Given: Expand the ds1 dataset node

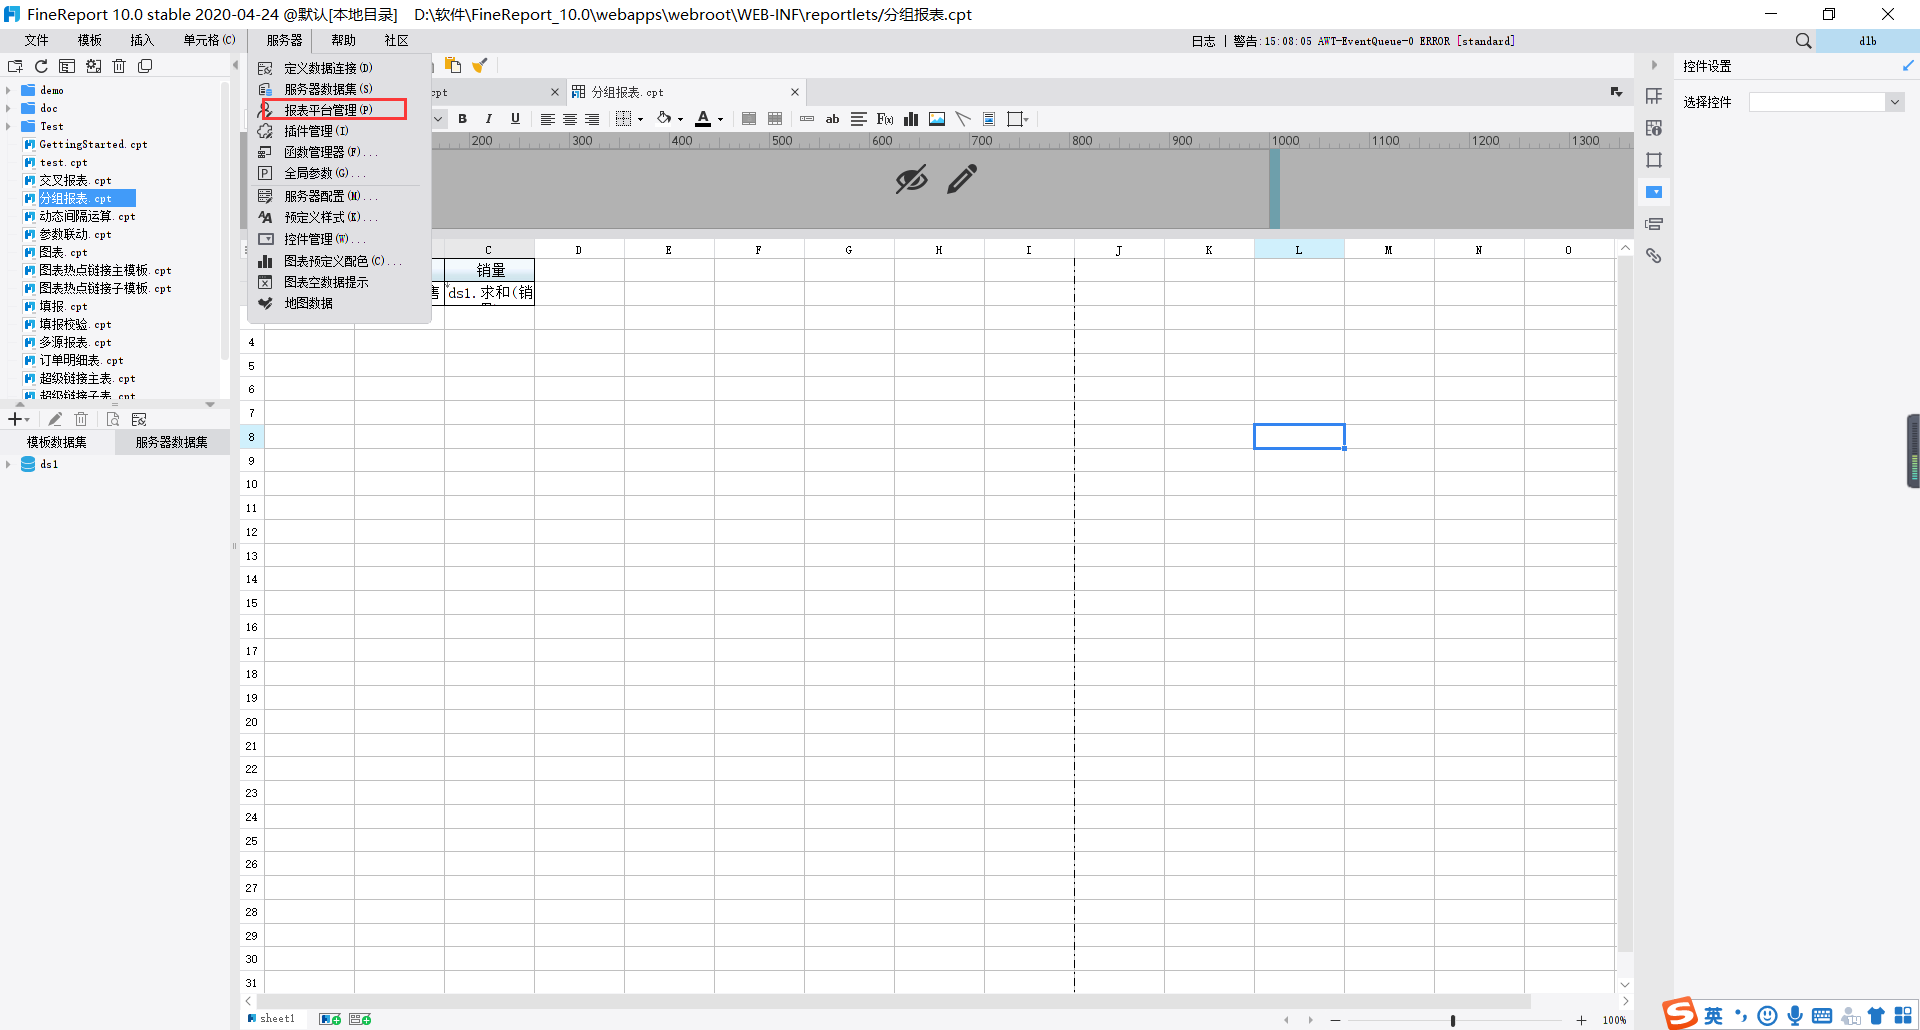Looking at the screenshot, I should (x=9, y=464).
